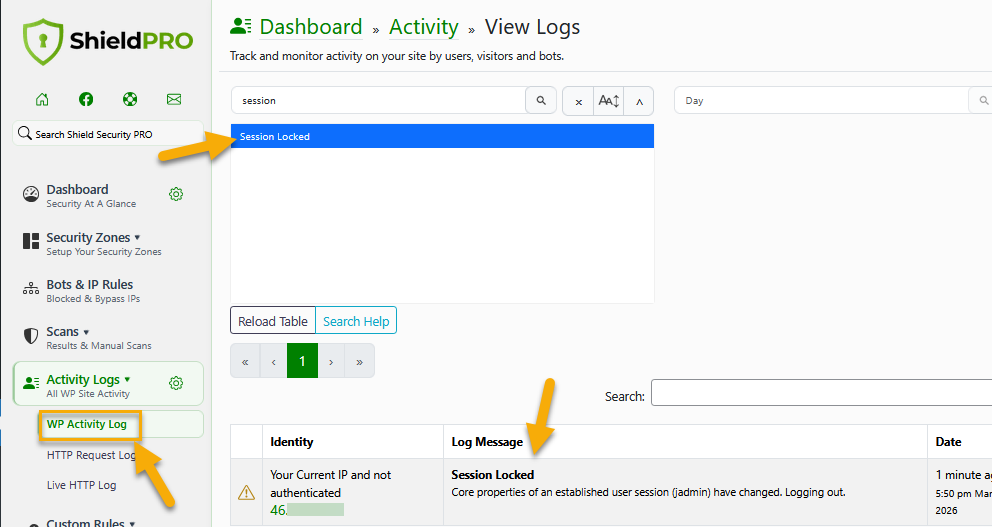Collapse the Activity Logs menu
The width and height of the screenshot is (992, 527).
coord(89,385)
